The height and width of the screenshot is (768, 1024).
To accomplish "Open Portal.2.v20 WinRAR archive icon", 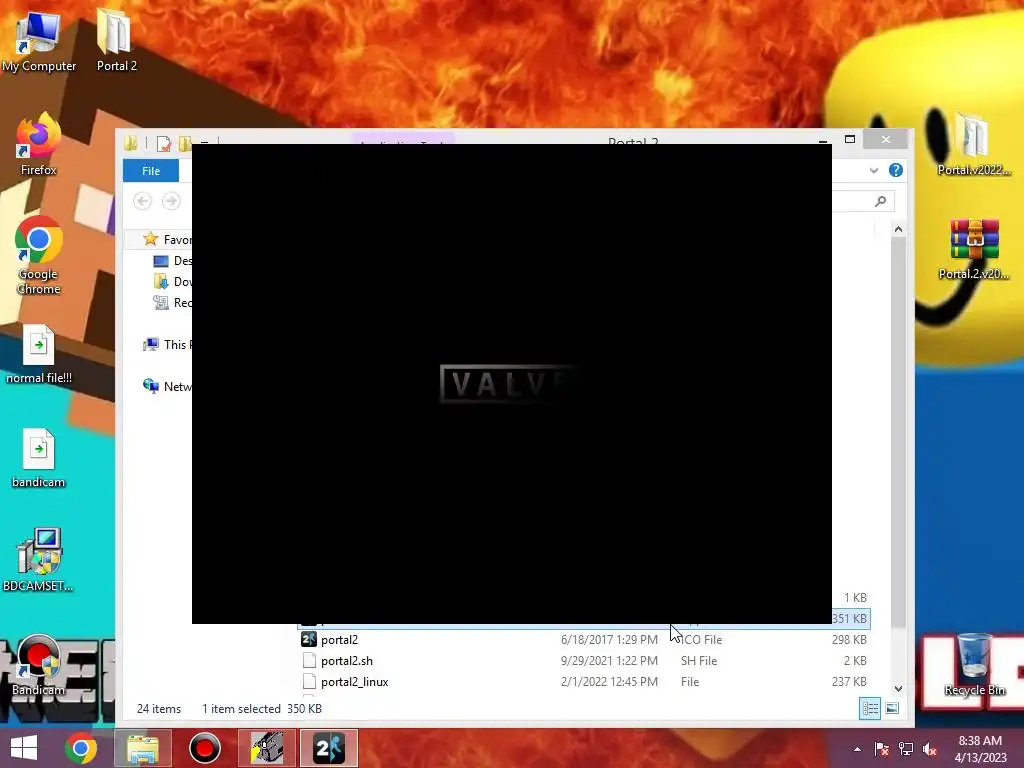I will point(974,249).
